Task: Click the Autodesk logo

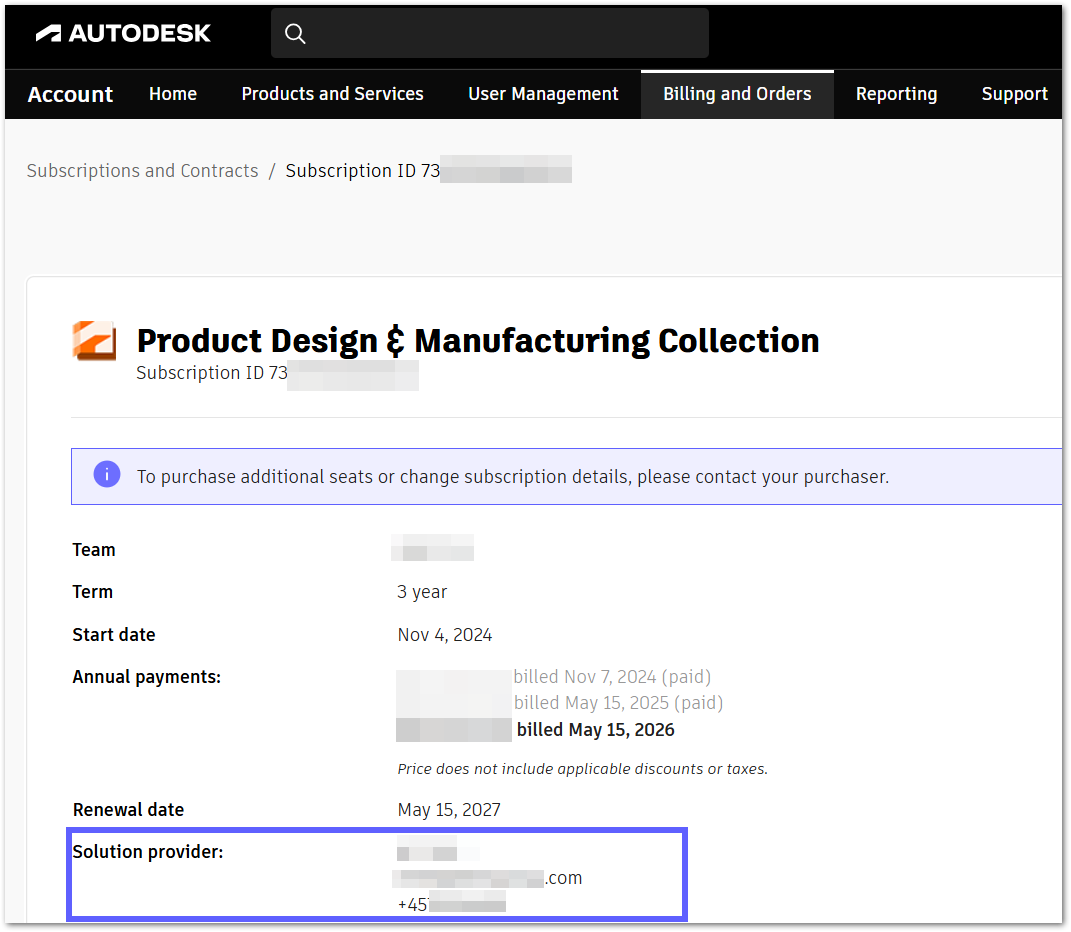Action: (122, 32)
